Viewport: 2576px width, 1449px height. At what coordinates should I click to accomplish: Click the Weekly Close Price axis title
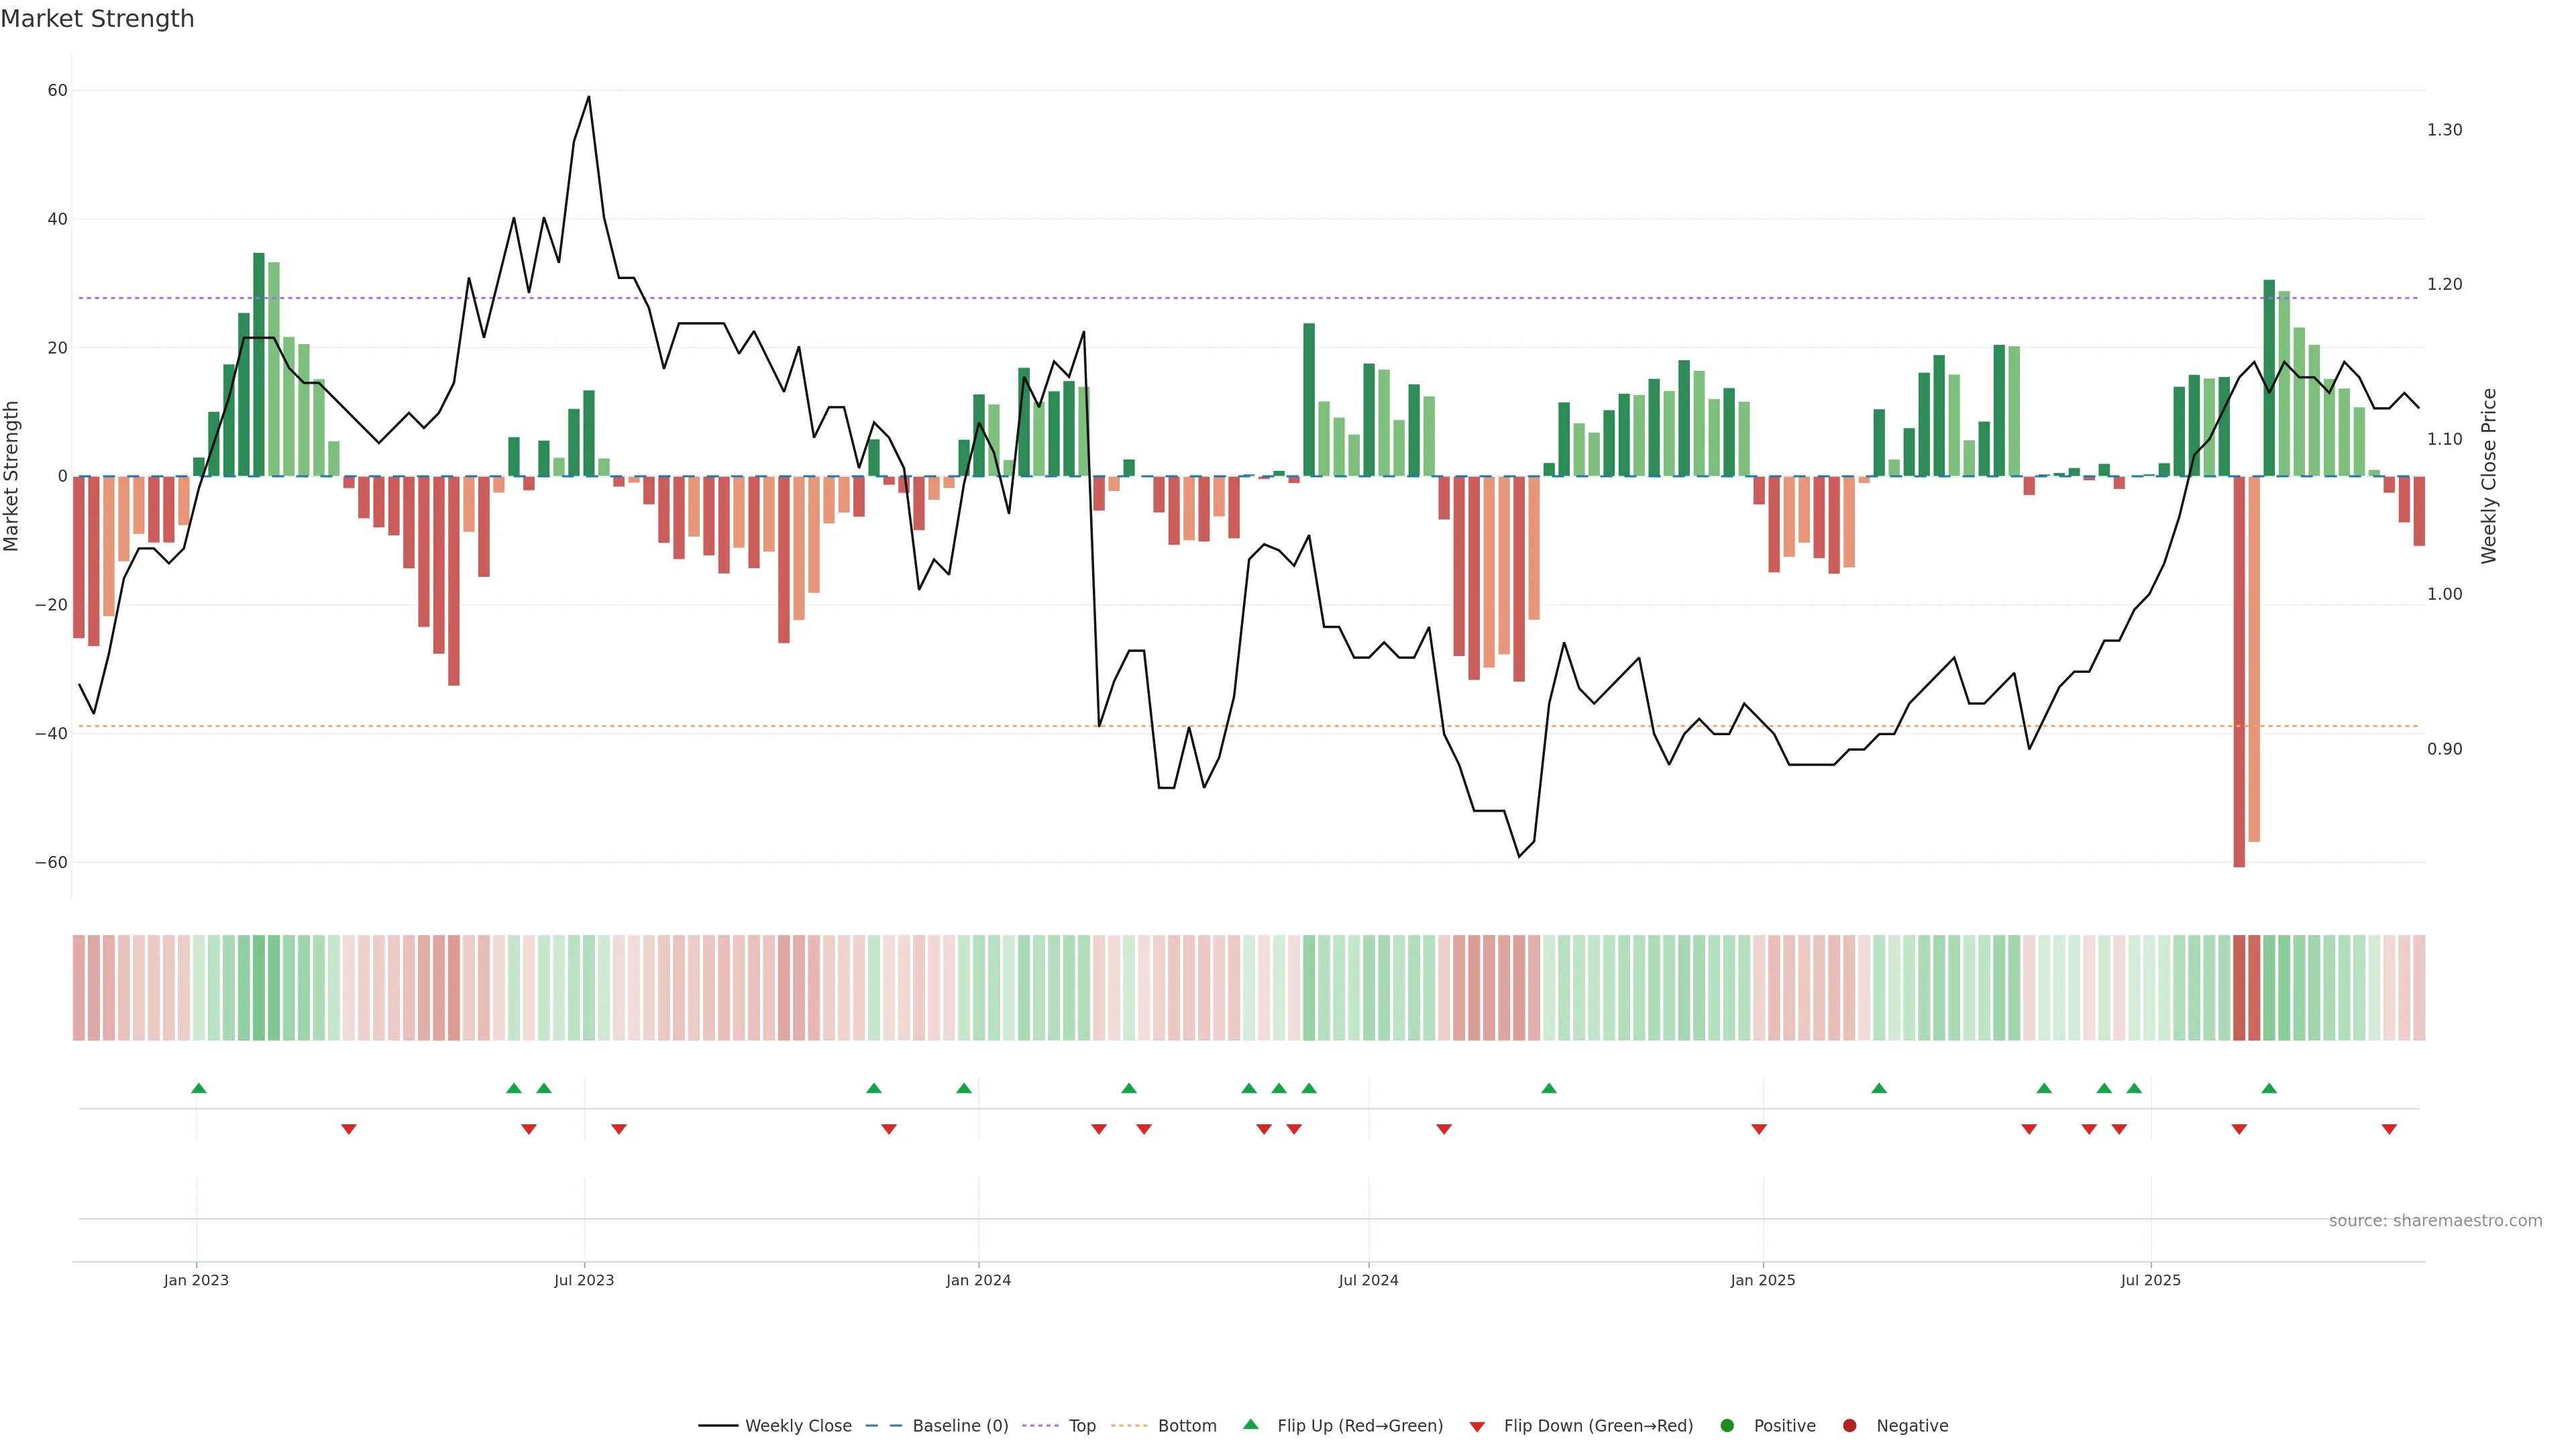[x=2489, y=476]
